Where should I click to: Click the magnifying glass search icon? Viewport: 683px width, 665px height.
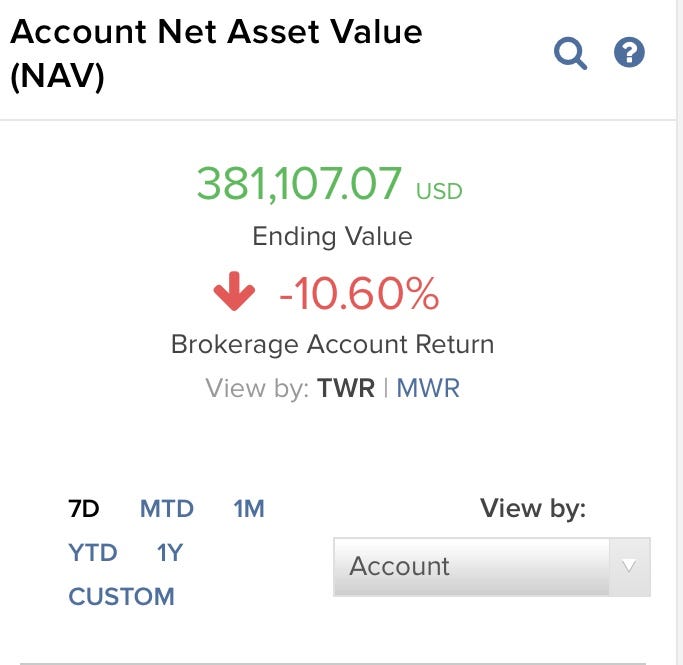click(570, 53)
